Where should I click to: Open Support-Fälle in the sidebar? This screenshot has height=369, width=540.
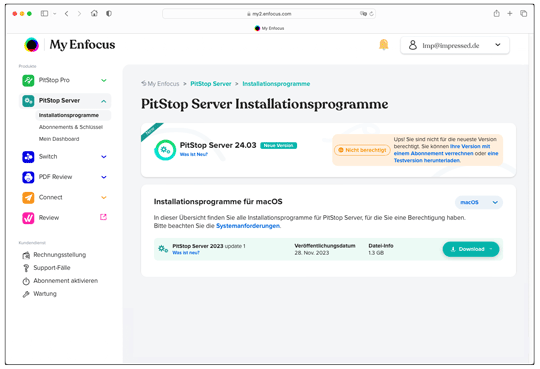coord(52,268)
